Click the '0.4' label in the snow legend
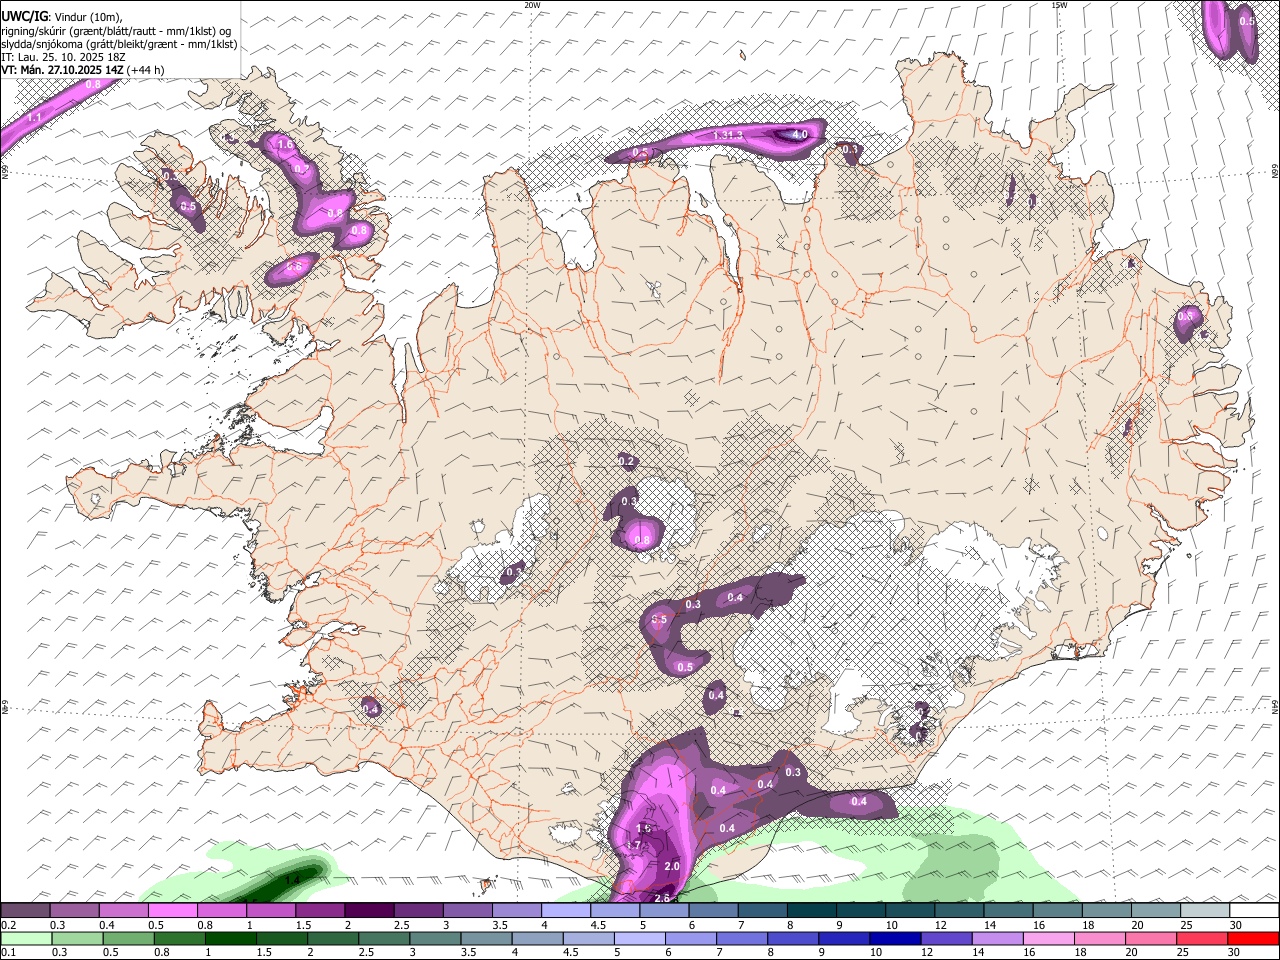Screen dimensions: 1280x960 pos(105,925)
